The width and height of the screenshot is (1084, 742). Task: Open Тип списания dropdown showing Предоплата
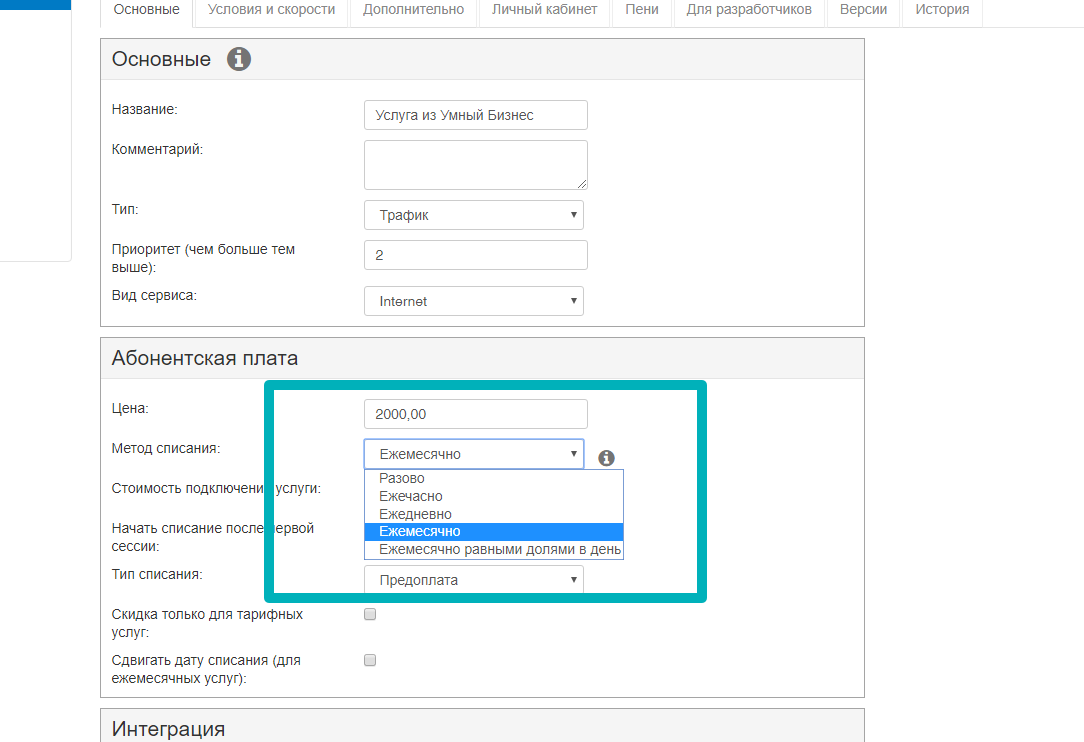(473, 580)
